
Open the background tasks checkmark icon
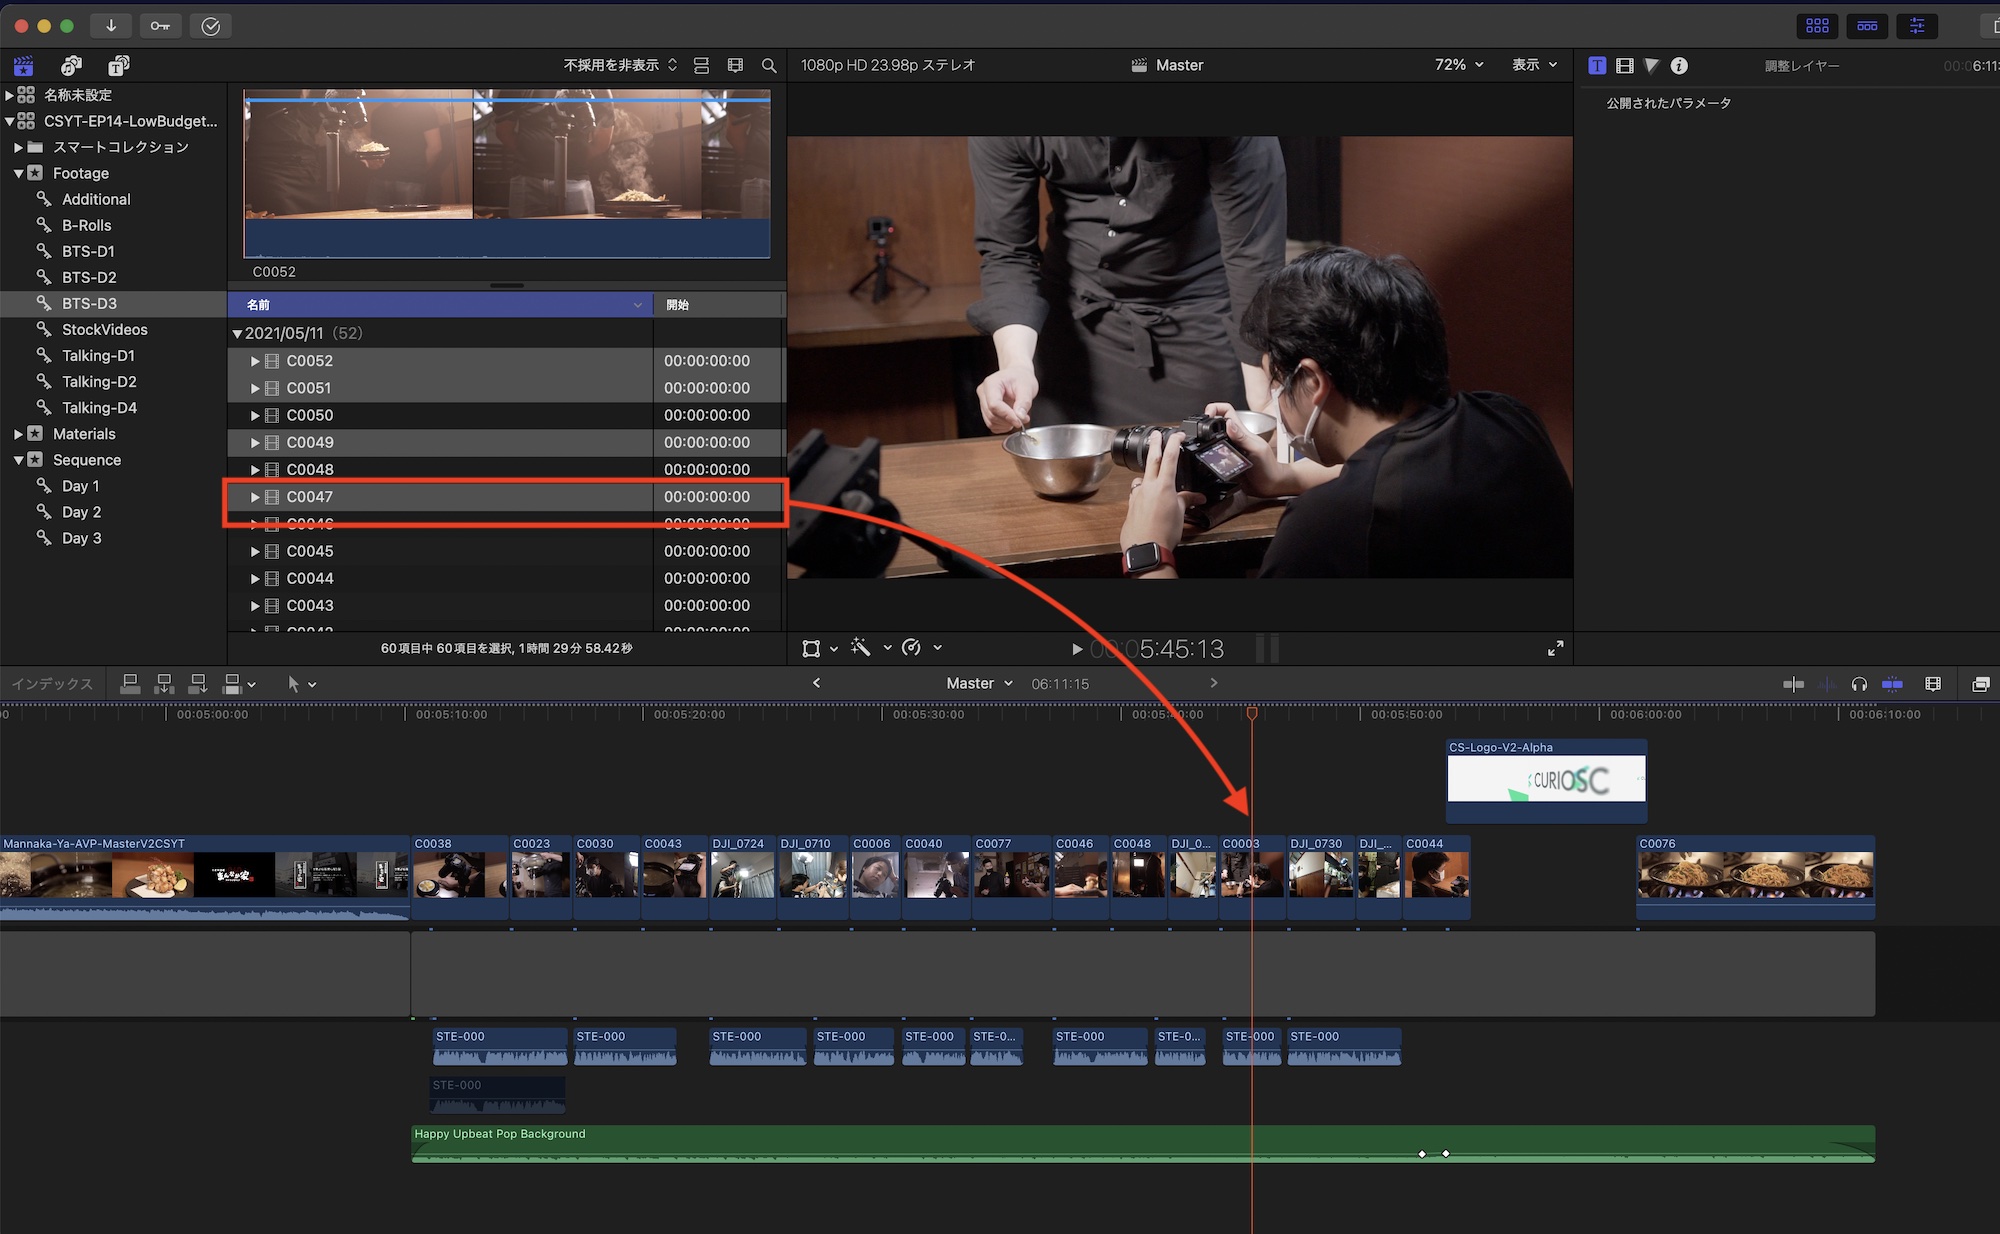pyautogui.click(x=210, y=26)
